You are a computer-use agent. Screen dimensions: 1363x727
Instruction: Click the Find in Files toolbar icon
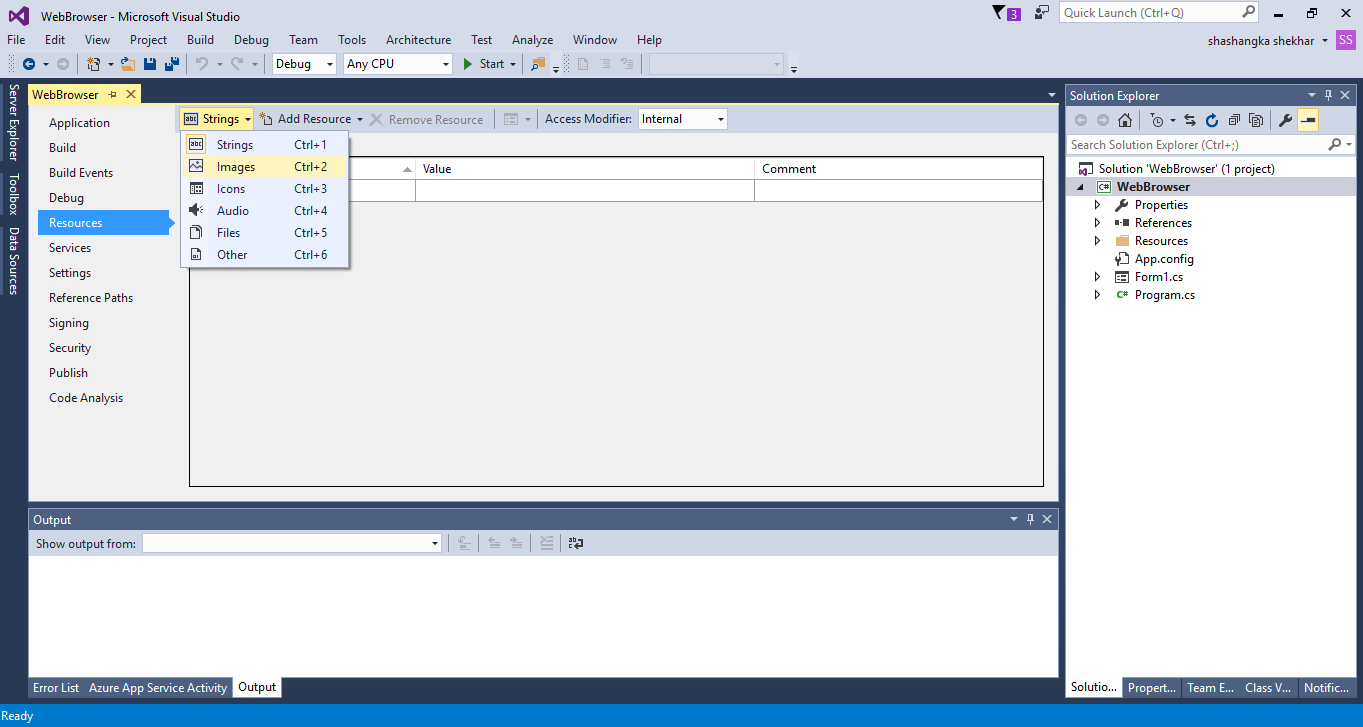[539, 64]
